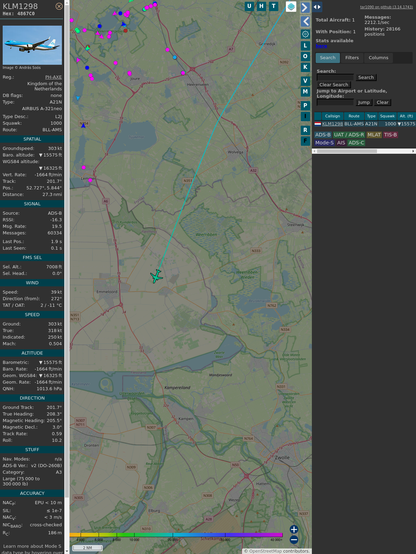Toggle the H map button
The width and height of the screenshot is (416, 554).
(262, 6)
